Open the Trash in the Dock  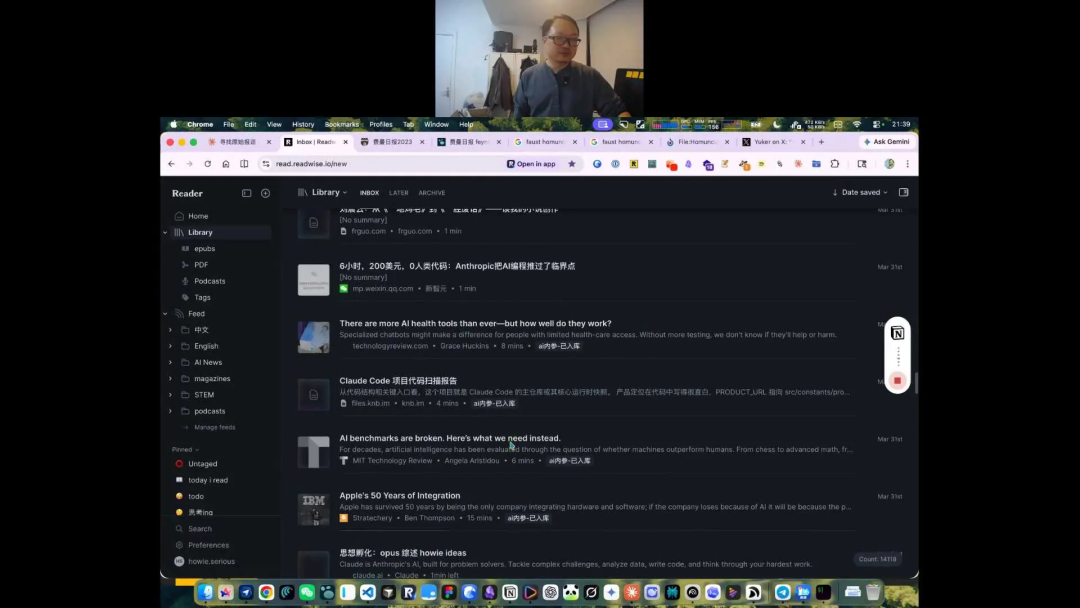coord(873,592)
